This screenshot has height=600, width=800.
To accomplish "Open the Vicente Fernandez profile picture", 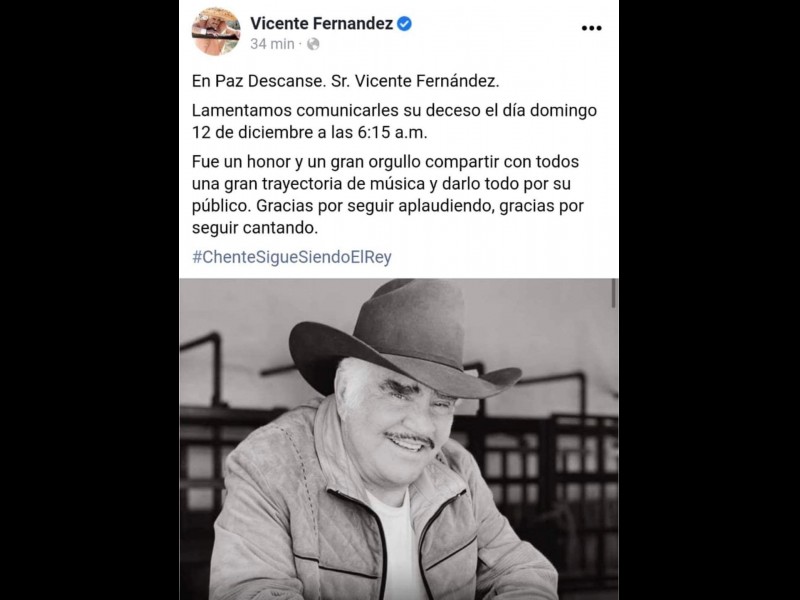I will (x=216, y=32).
